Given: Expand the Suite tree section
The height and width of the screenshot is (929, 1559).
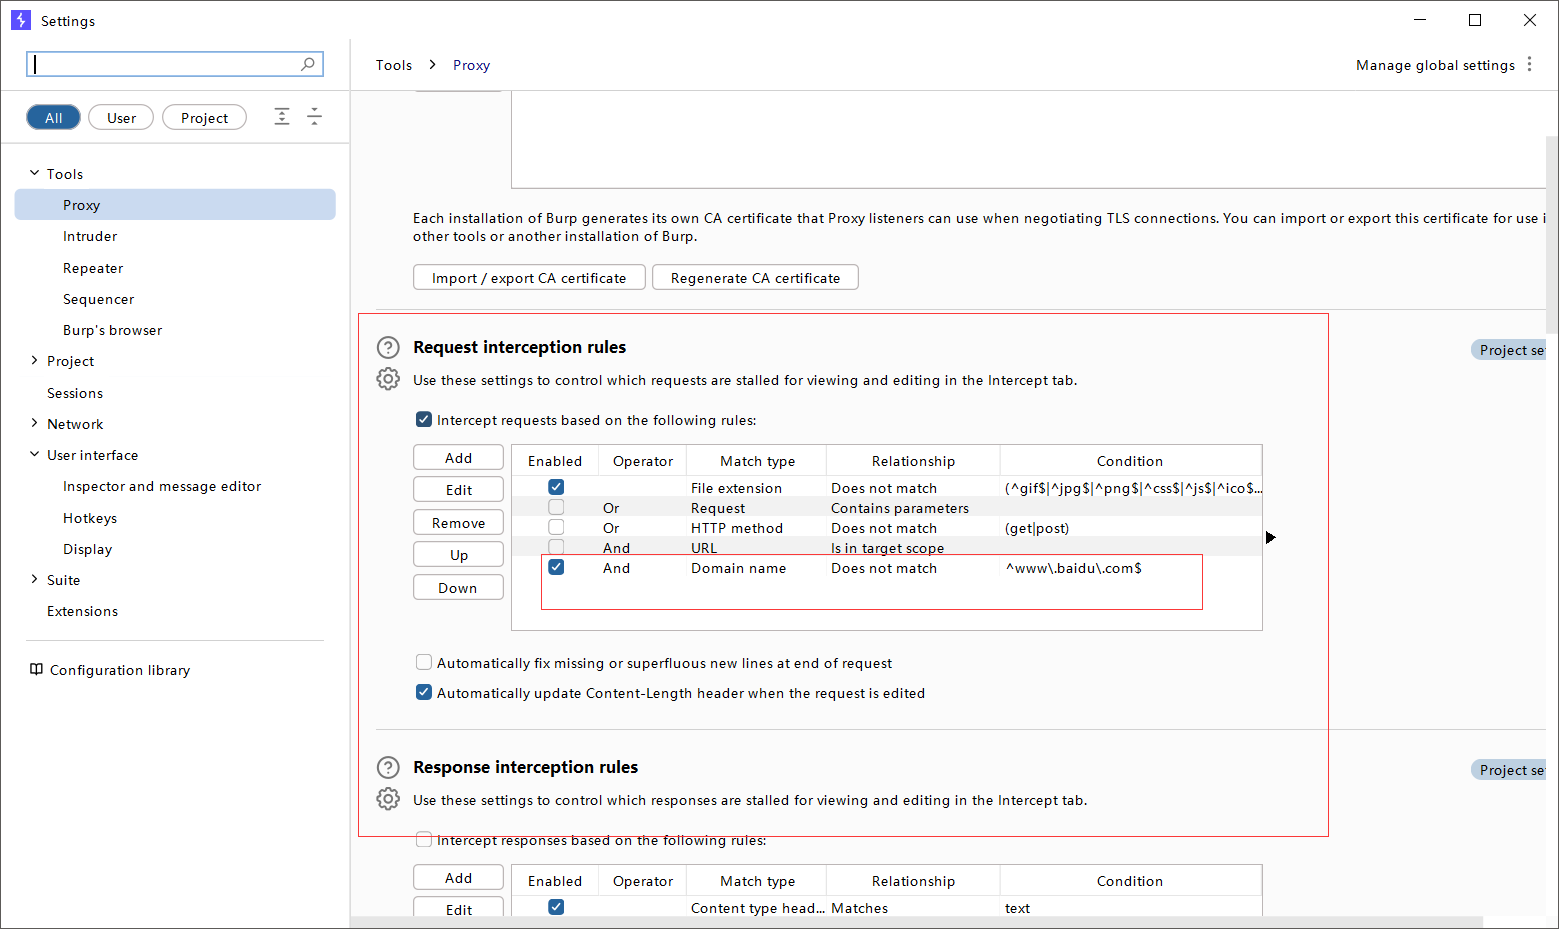Looking at the screenshot, I should (x=34, y=579).
